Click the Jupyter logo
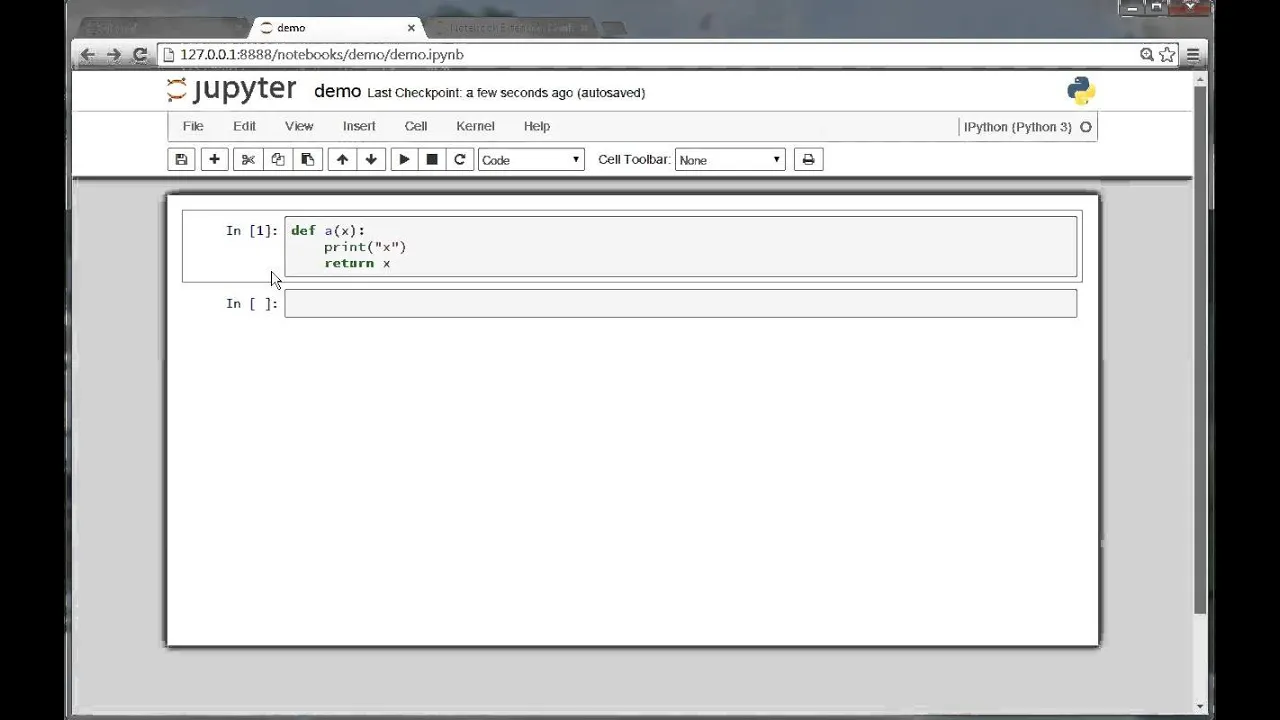This screenshot has width=1280, height=720. click(231, 90)
